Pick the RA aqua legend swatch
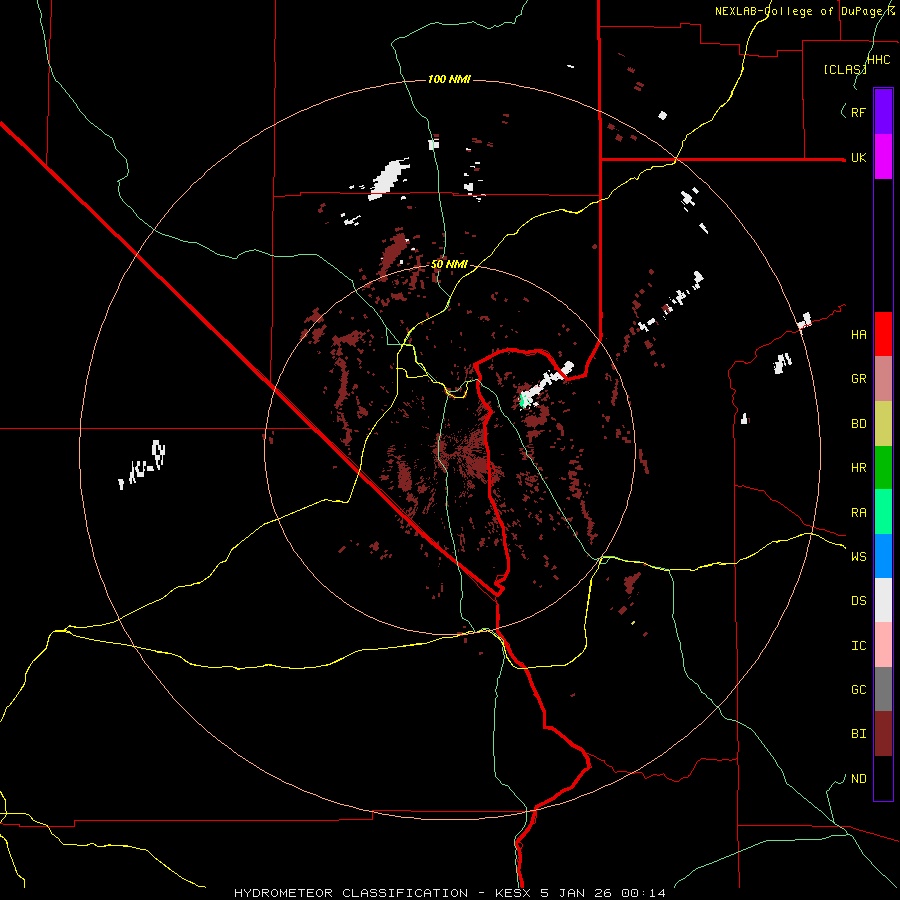 point(883,512)
